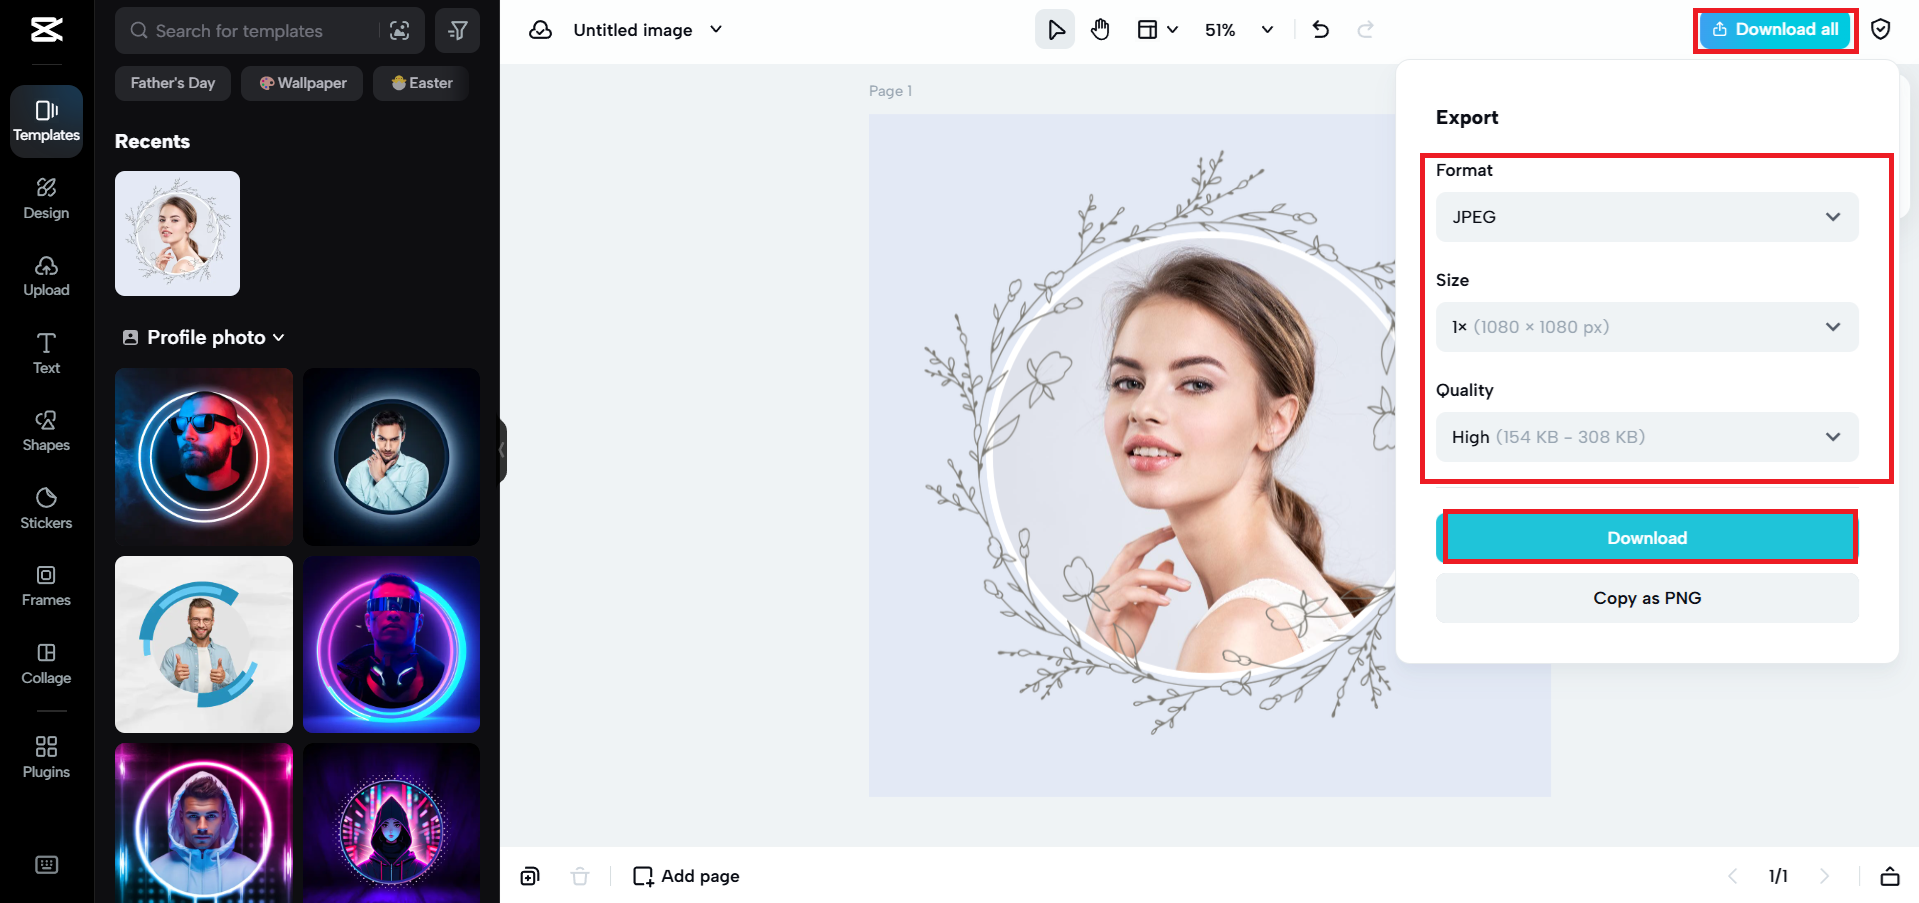Click the cloud save icon
The height and width of the screenshot is (903, 1919).
(x=541, y=30)
